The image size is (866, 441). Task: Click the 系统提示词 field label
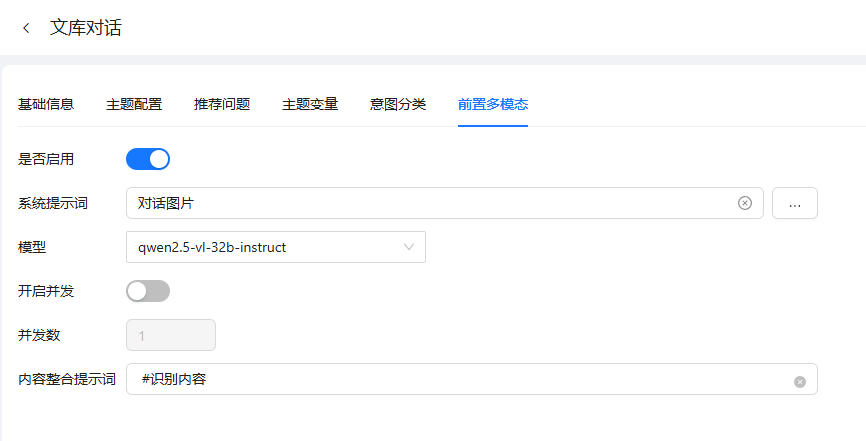(53, 203)
